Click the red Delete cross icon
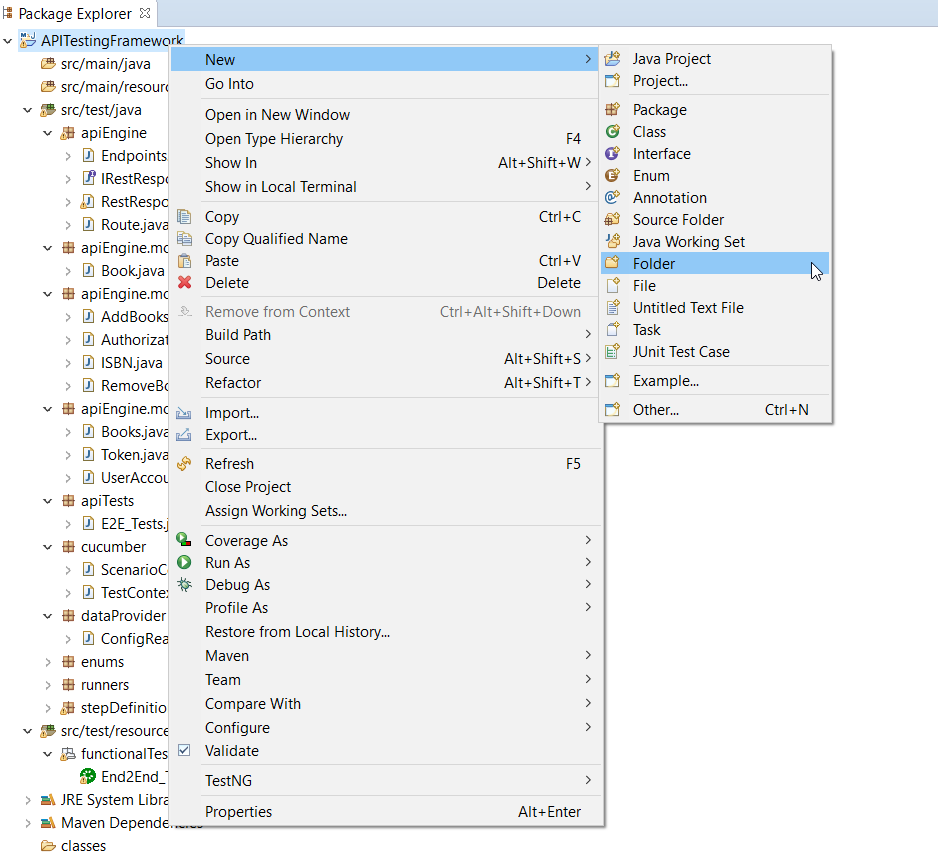938x857 pixels. (186, 283)
